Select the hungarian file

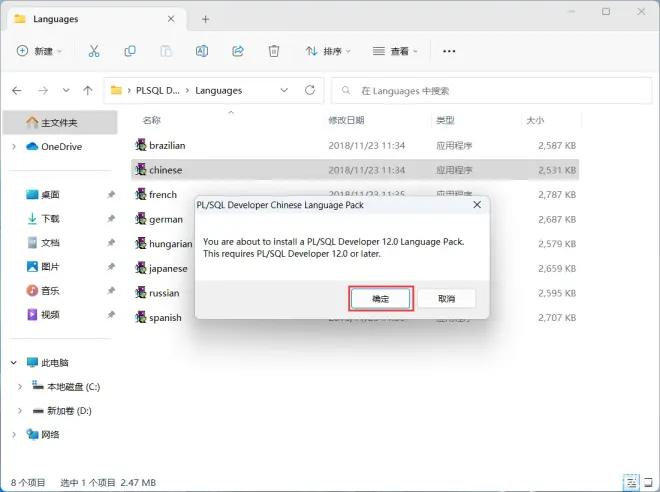pos(163,244)
